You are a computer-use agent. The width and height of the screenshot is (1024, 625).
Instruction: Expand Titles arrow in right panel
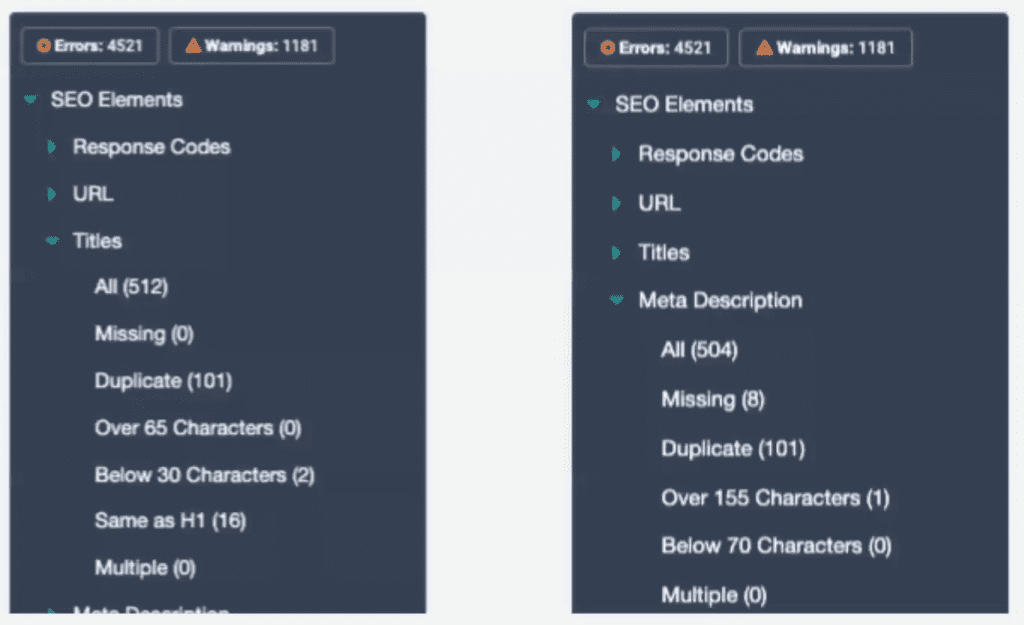[x=616, y=253]
